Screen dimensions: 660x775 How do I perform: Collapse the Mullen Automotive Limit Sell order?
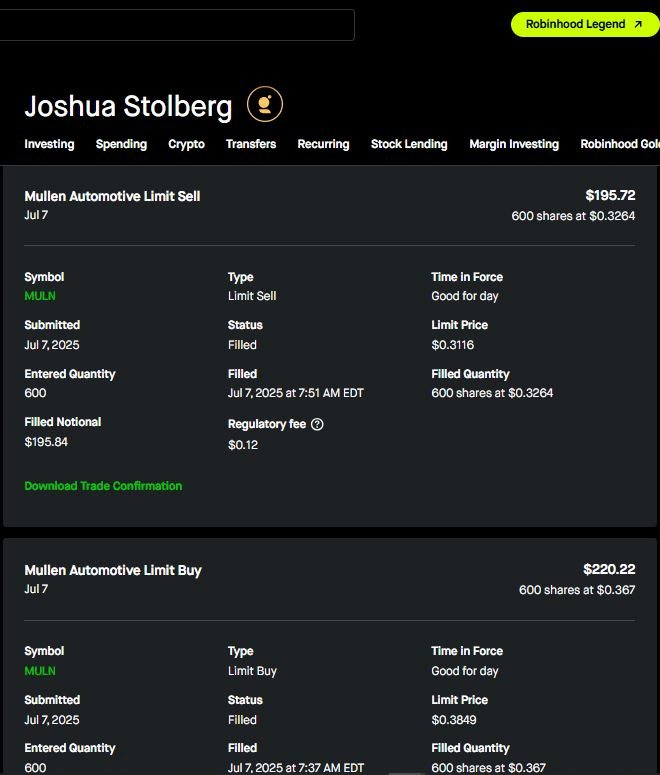click(112, 197)
